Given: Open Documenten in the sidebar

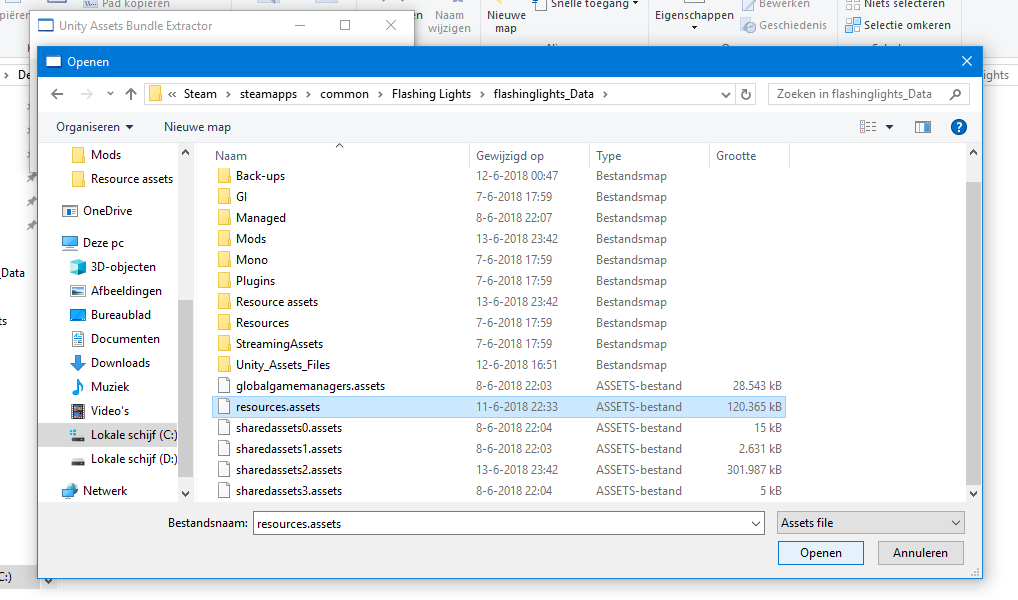Looking at the screenshot, I should [x=125, y=339].
